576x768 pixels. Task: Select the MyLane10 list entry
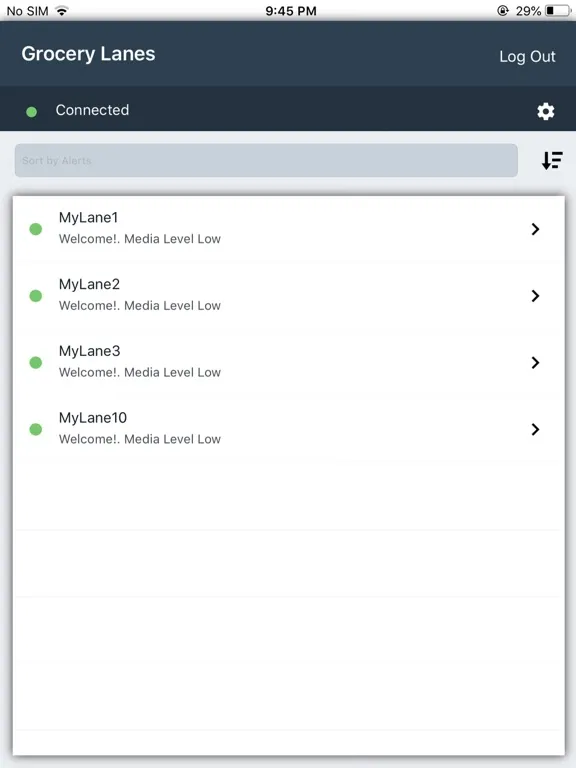coord(288,429)
